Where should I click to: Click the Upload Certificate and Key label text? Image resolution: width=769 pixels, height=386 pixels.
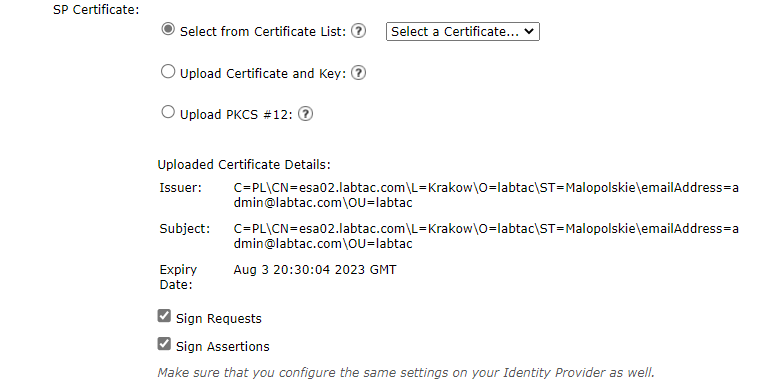click(x=263, y=74)
